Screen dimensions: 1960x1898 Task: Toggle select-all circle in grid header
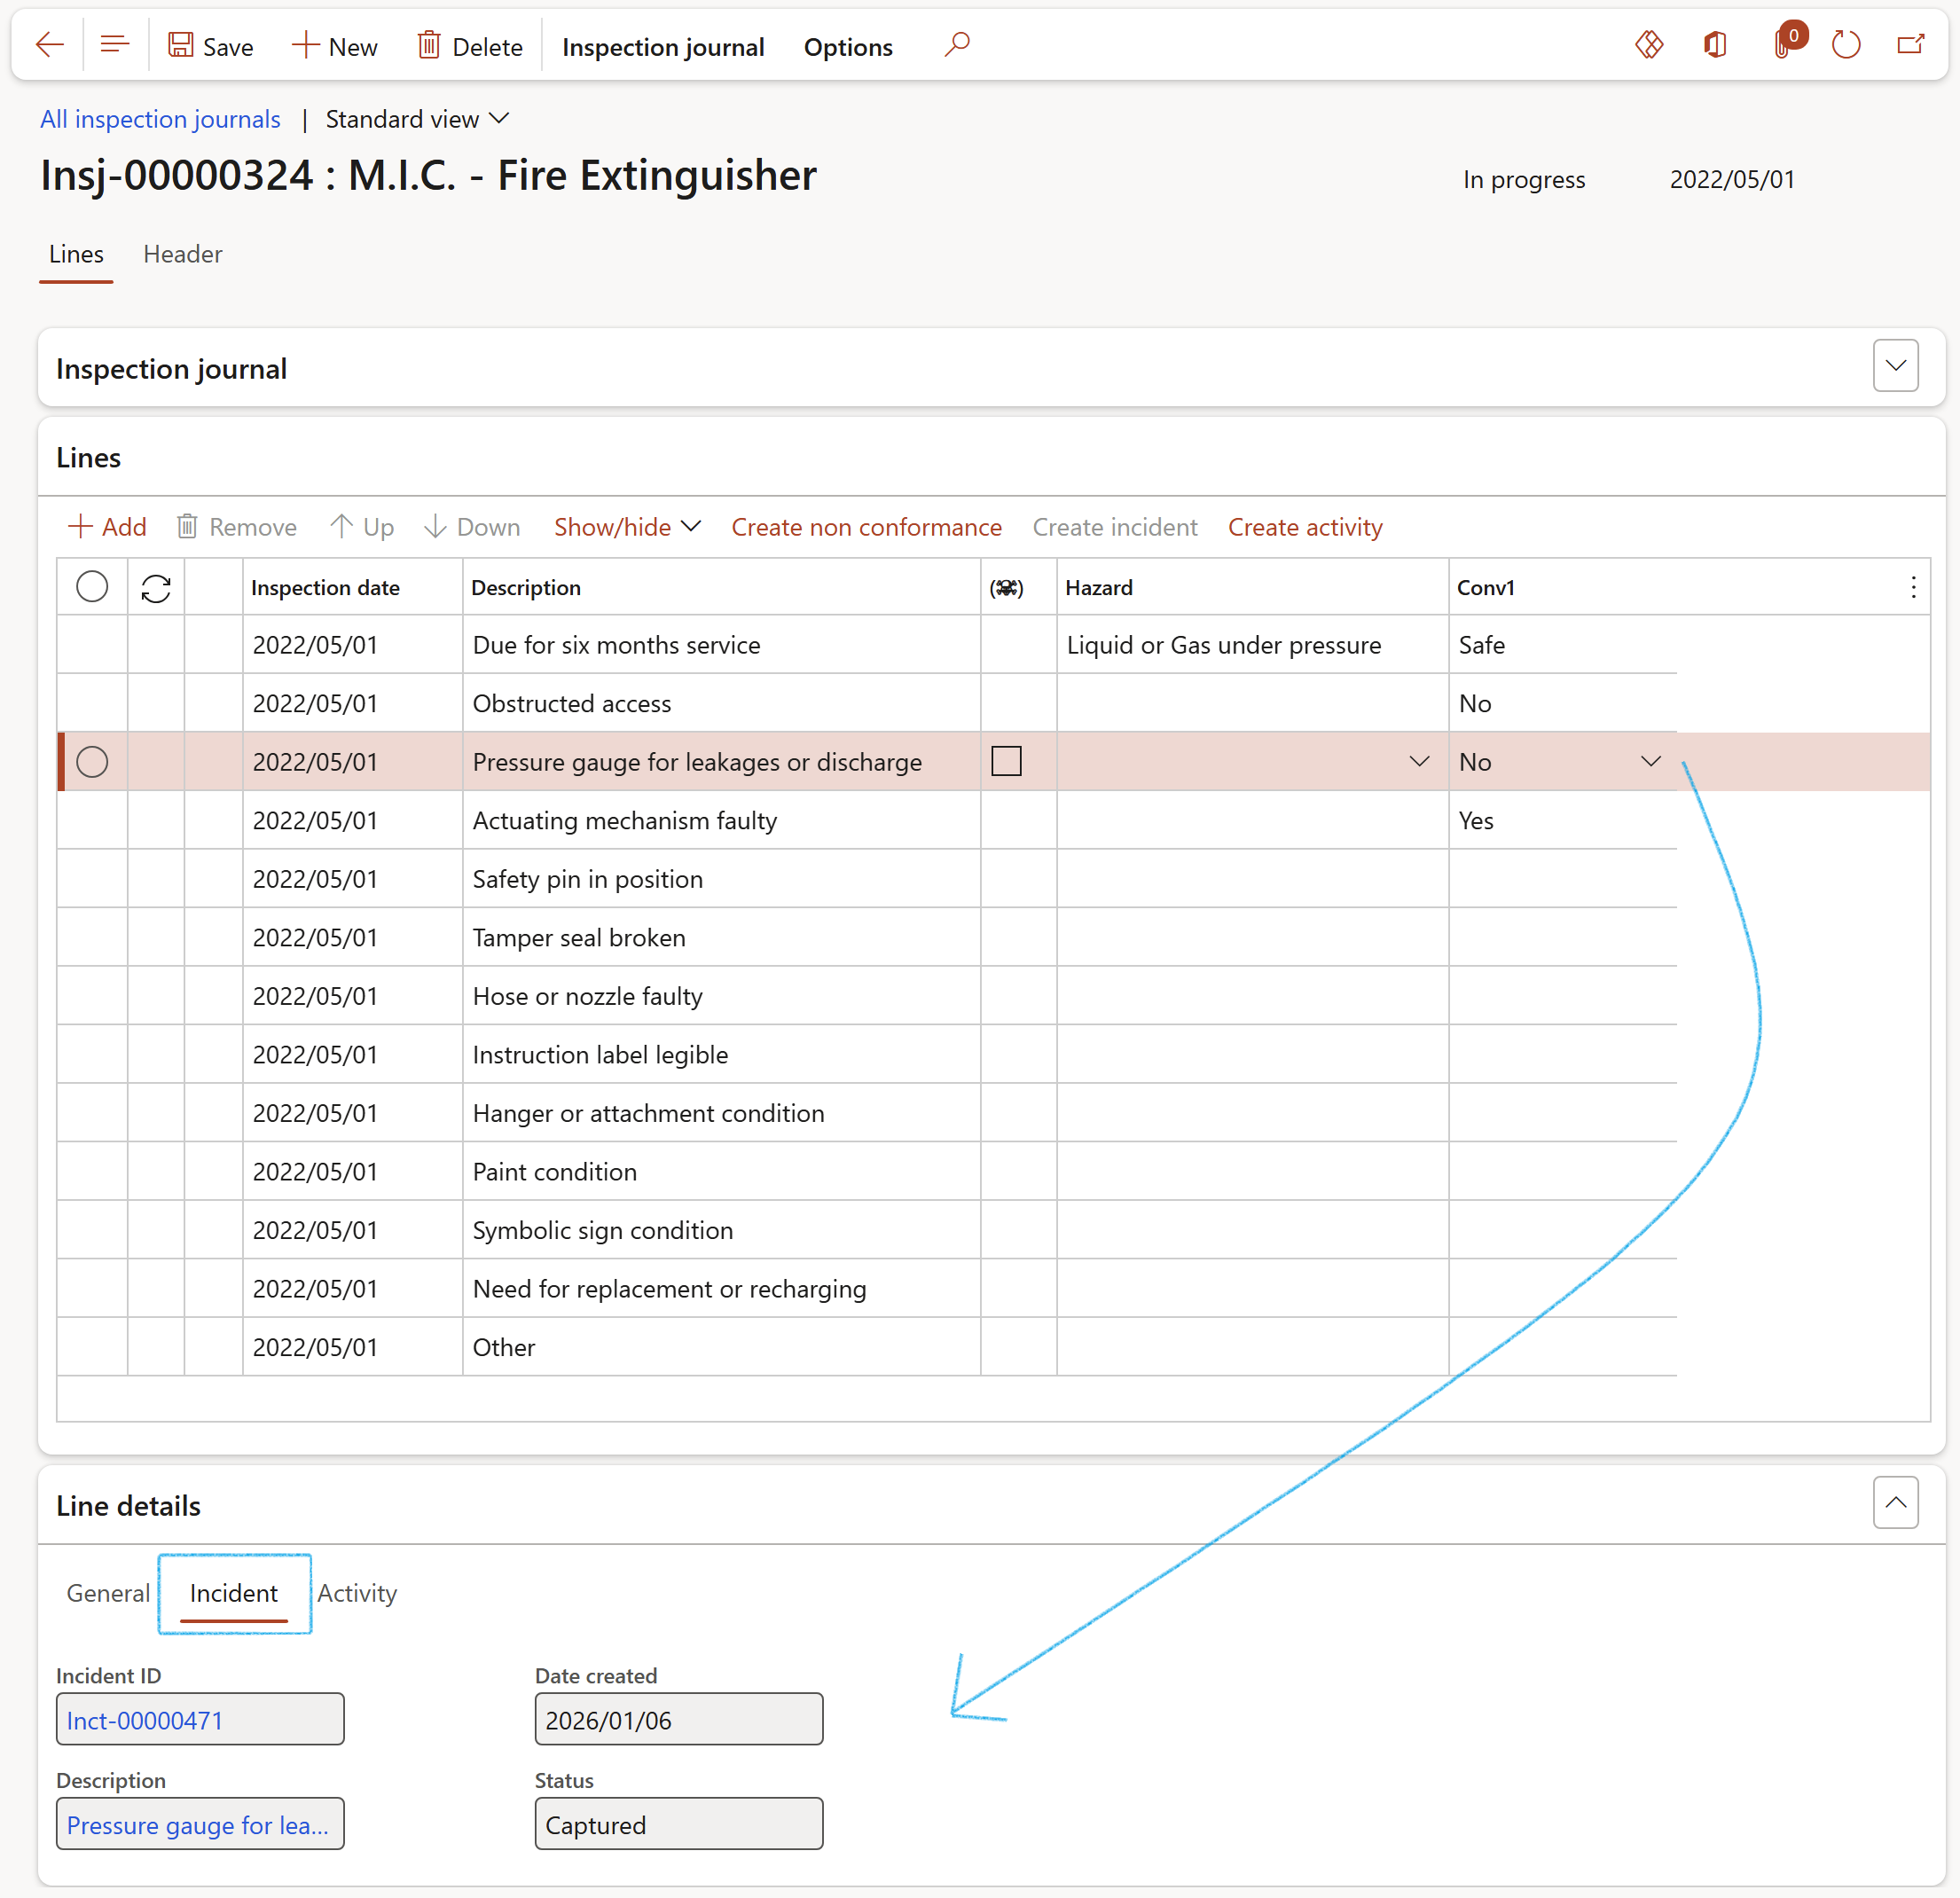(x=92, y=587)
